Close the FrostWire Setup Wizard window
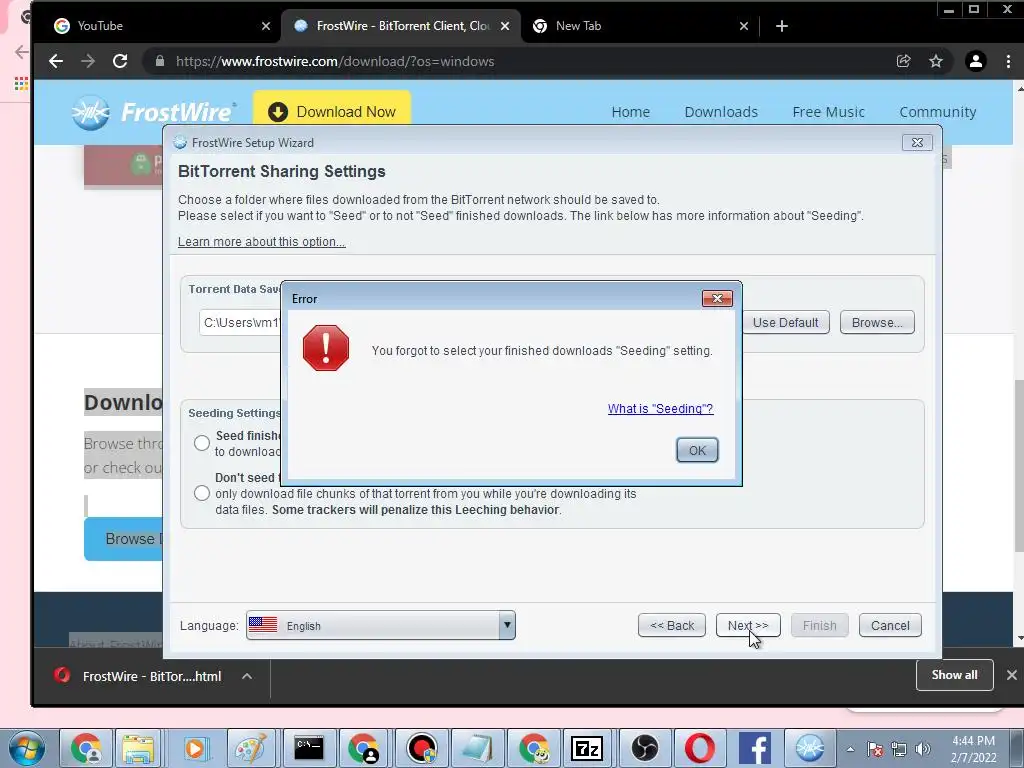The height and width of the screenshot is (768, 1024). tap(917, 142)
